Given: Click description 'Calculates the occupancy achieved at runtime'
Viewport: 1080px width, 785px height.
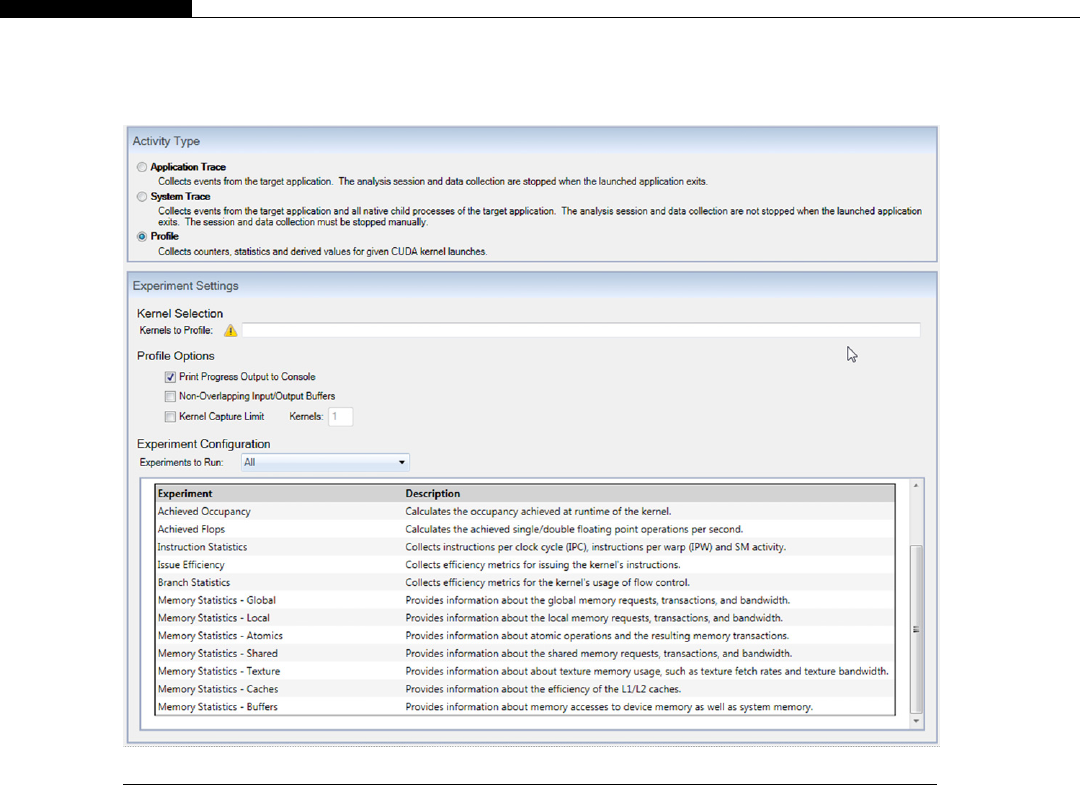Looking at the screenshot, I should click(x=538, y=511).
